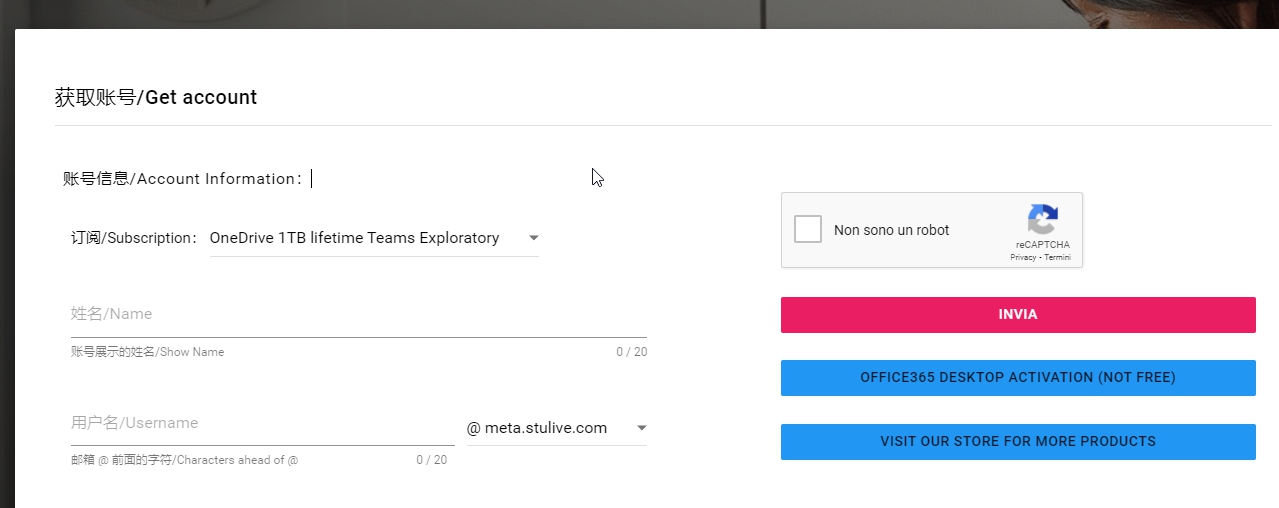Click Visit Our Store For More Products
The width and height of the screenshot is (1279, 508).
[x=1018, y=441]
